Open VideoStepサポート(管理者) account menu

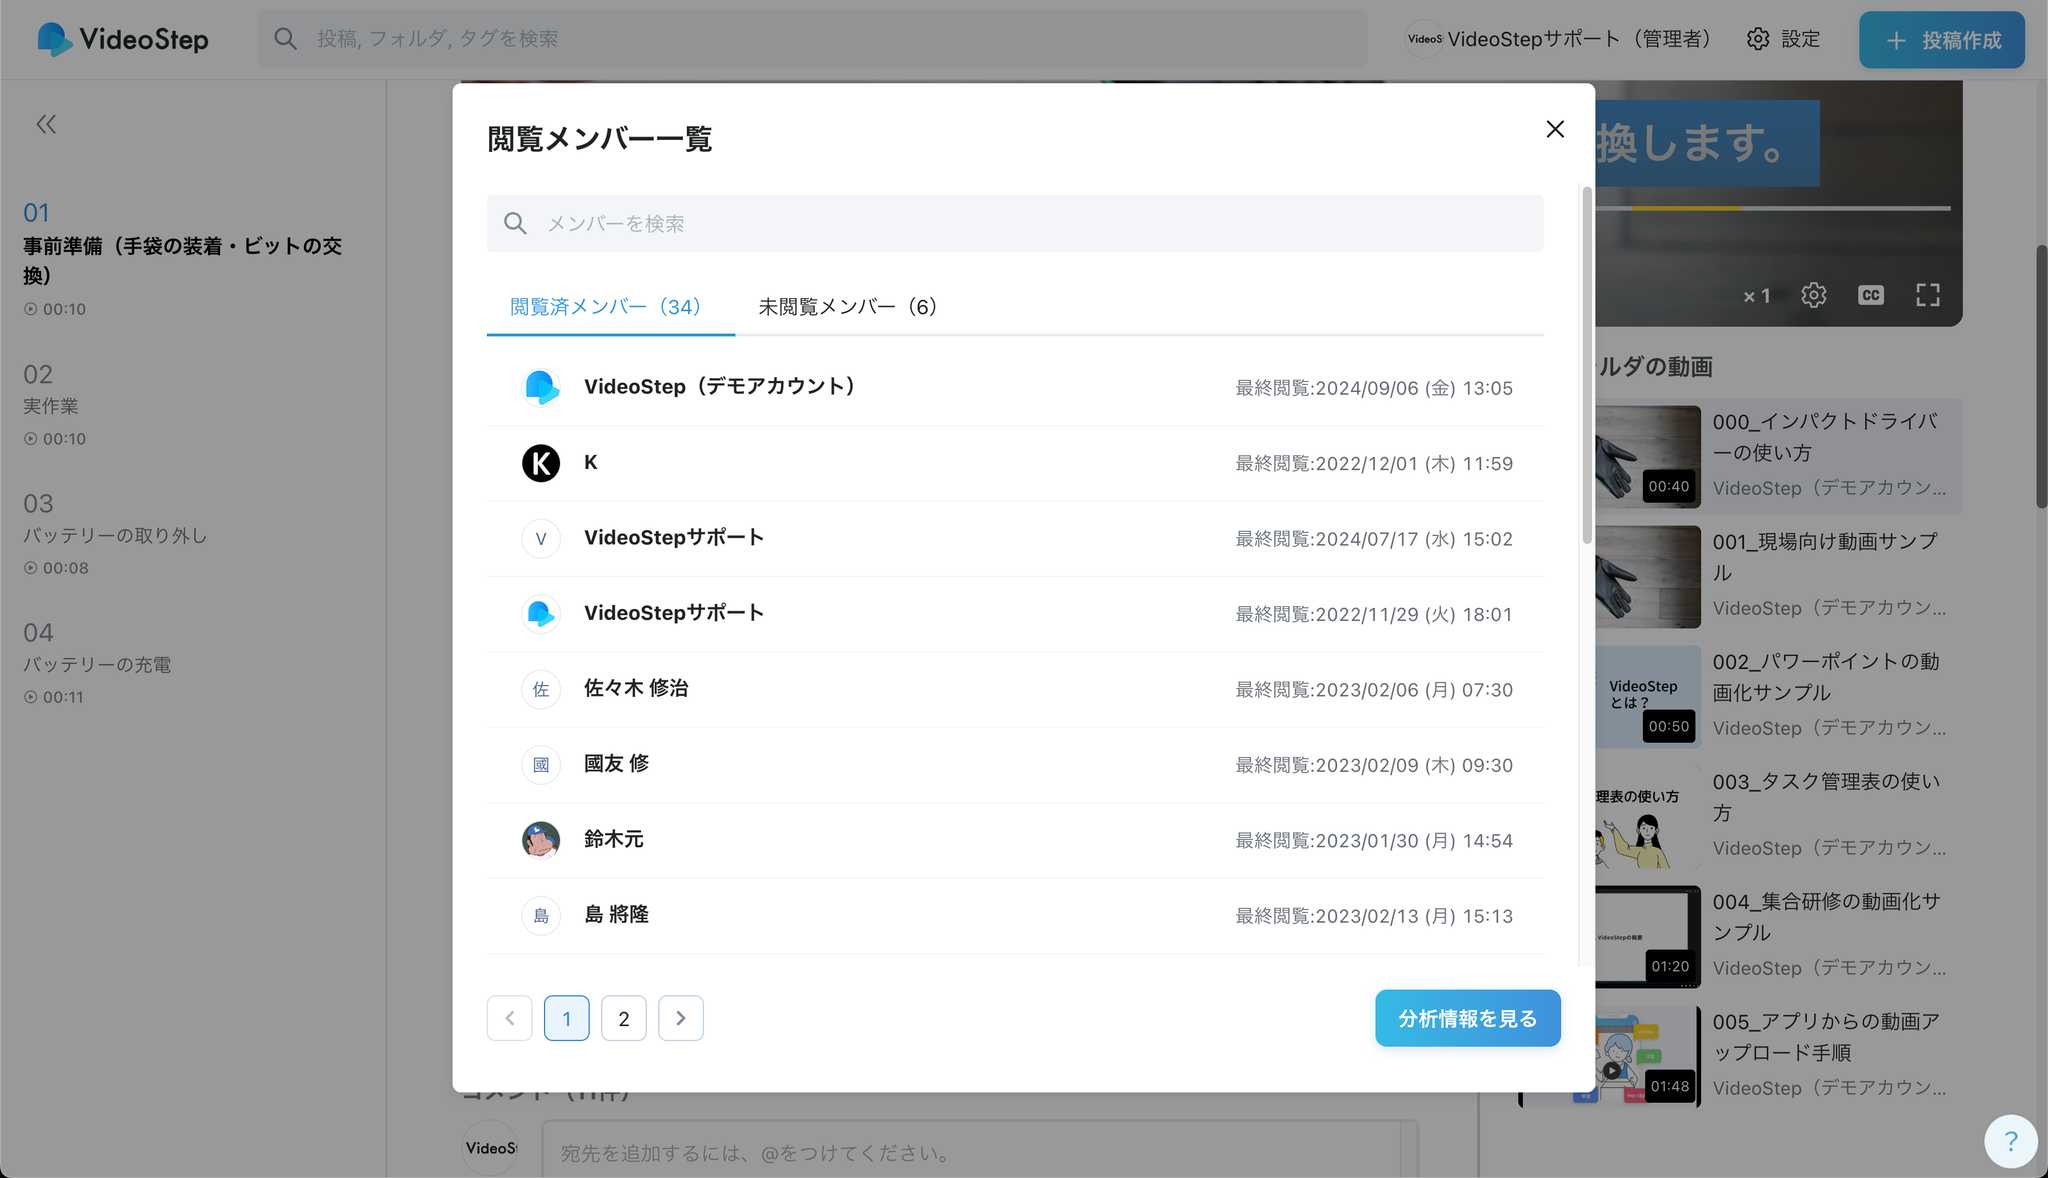1560,39
